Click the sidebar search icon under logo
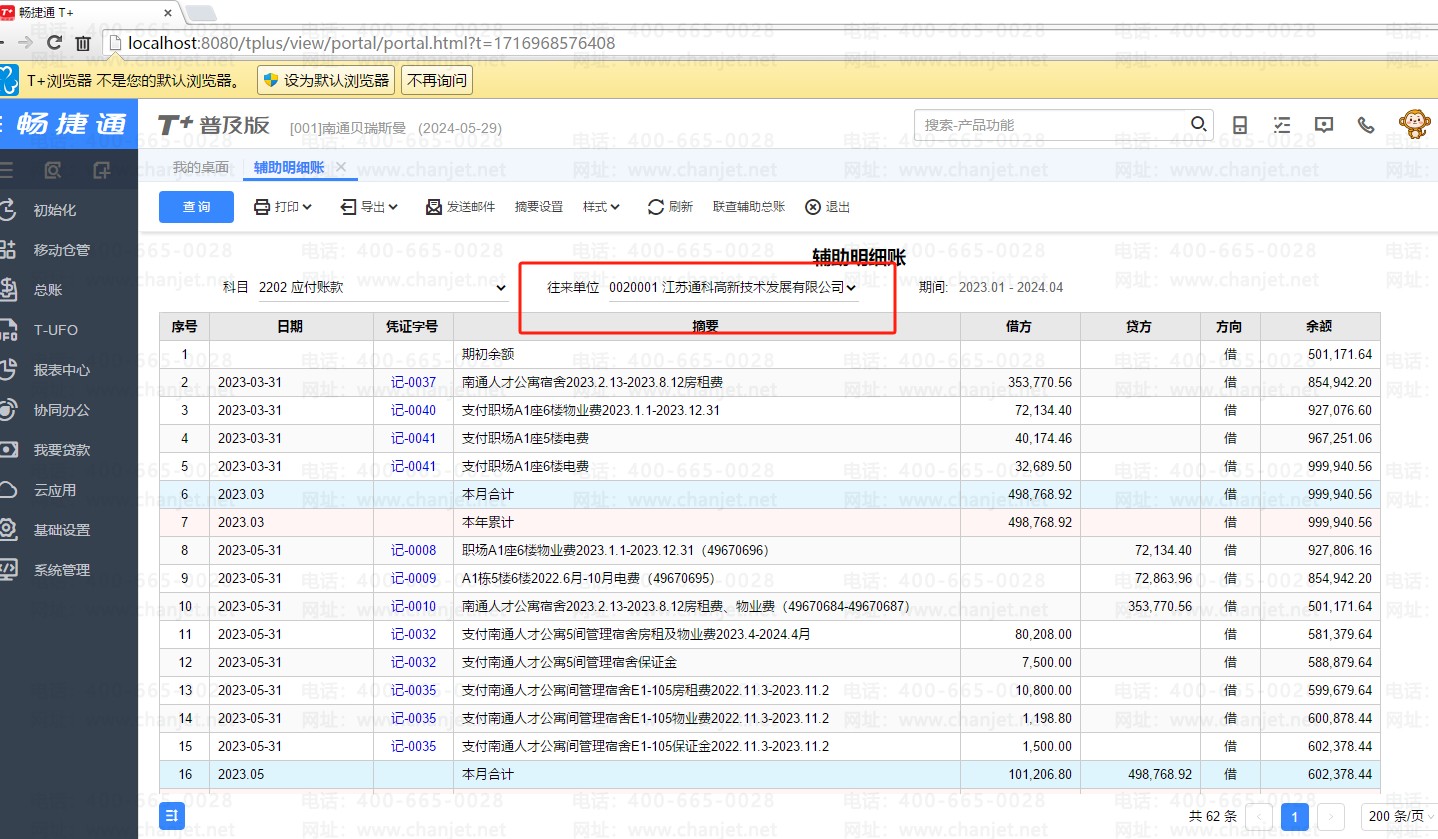The image size is (1438, 839). 53,170
